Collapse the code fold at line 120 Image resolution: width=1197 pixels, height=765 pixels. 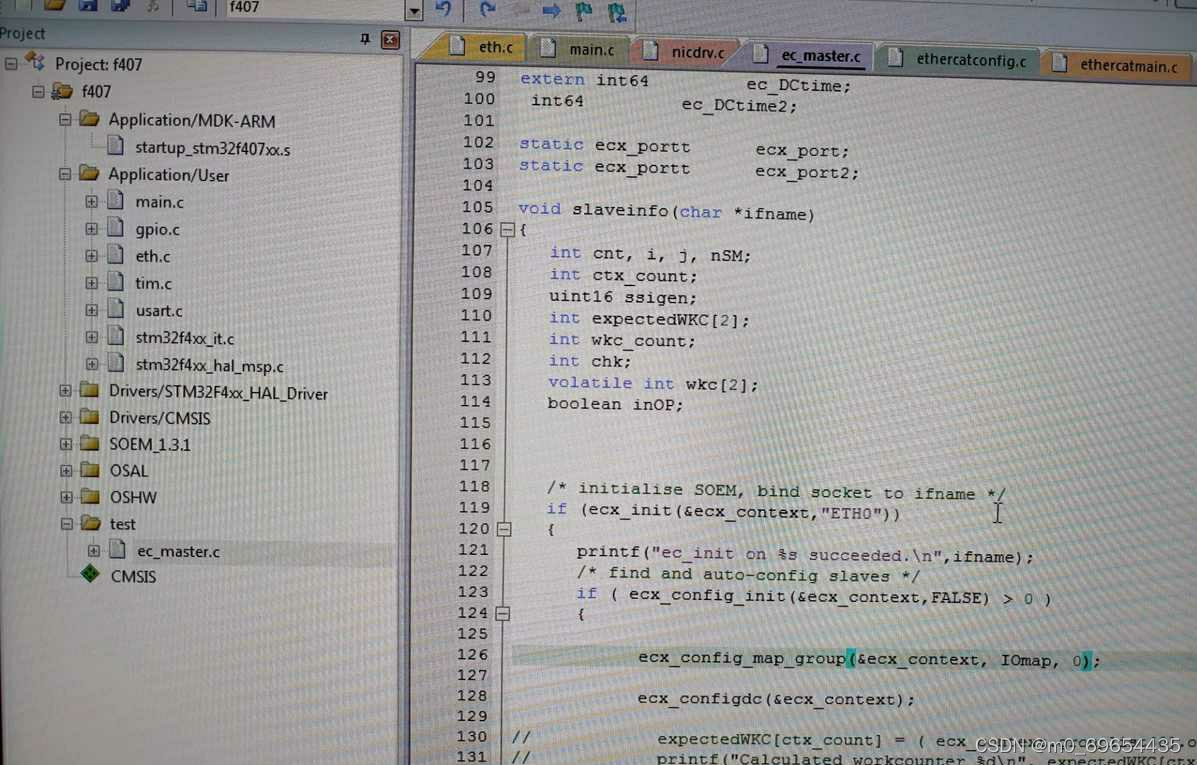(x=504, y=528)
